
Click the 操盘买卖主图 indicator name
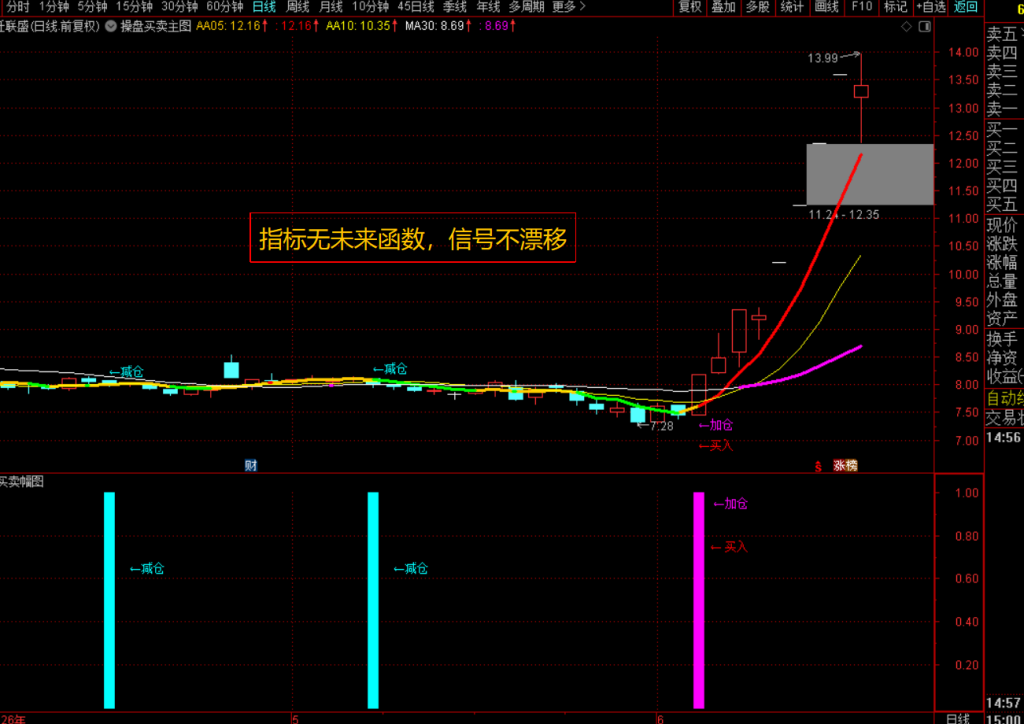click(x=155, y=26)
